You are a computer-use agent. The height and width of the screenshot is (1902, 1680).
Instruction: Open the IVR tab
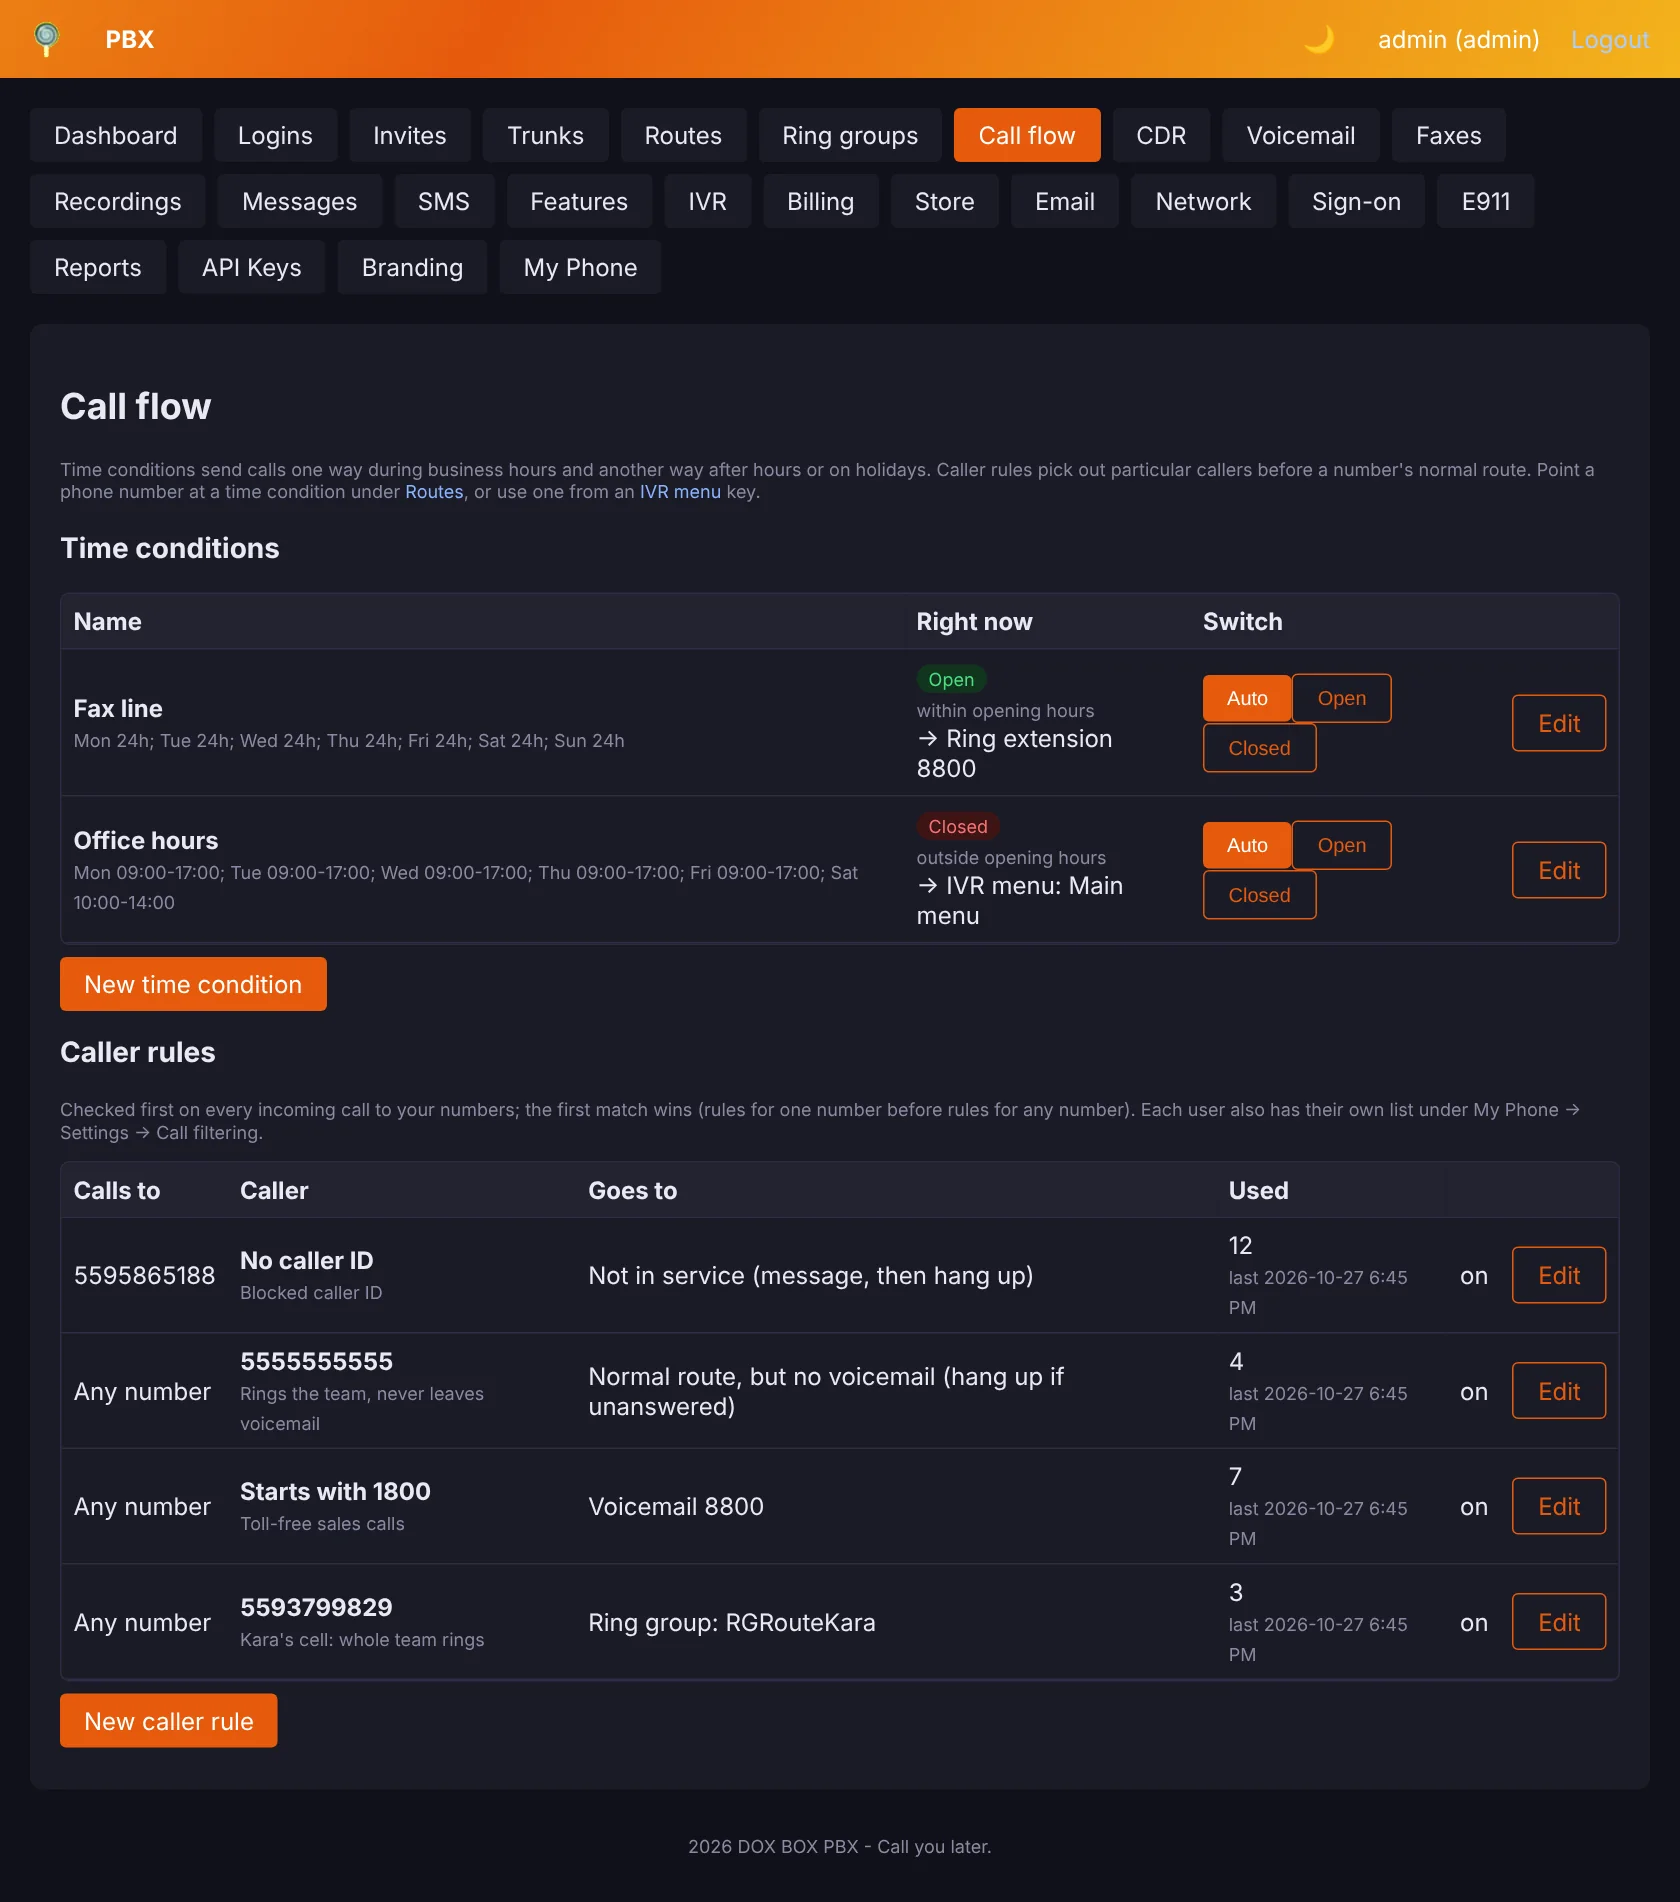tap(707, 201)
